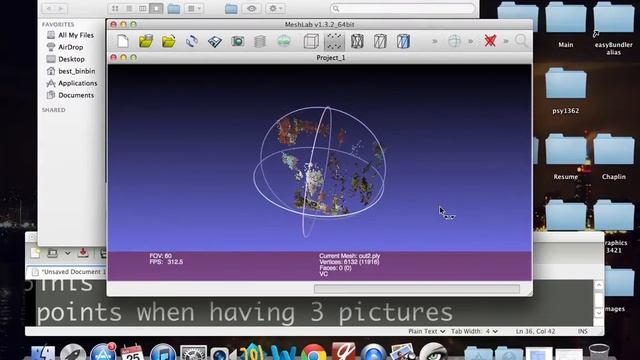Open App Store from the Dock
640x360 pixels.
click(x=102, y=353)
